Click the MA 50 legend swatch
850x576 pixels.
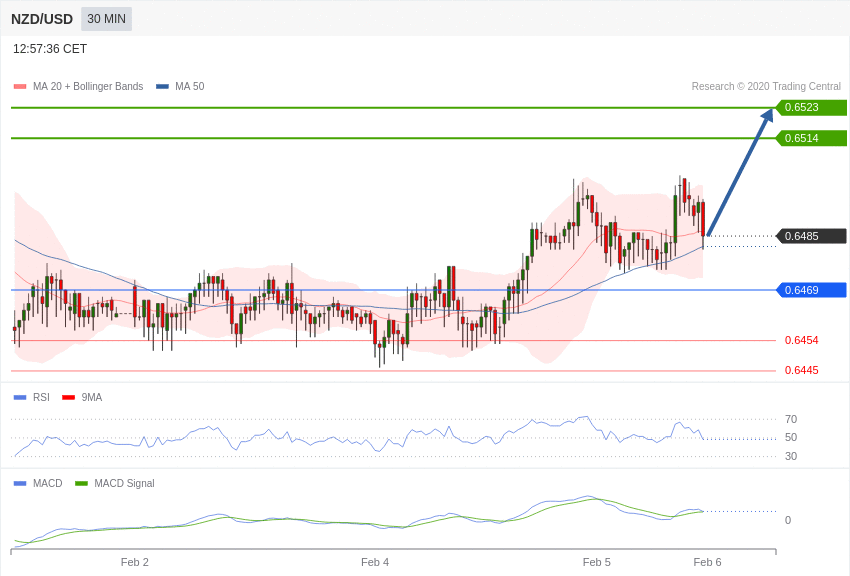click(x=163, y=87)
